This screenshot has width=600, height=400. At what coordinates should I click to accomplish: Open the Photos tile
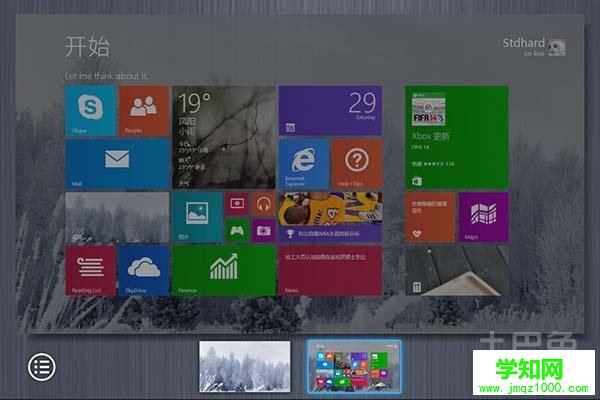pyautogui.click(x=197, y=217)
